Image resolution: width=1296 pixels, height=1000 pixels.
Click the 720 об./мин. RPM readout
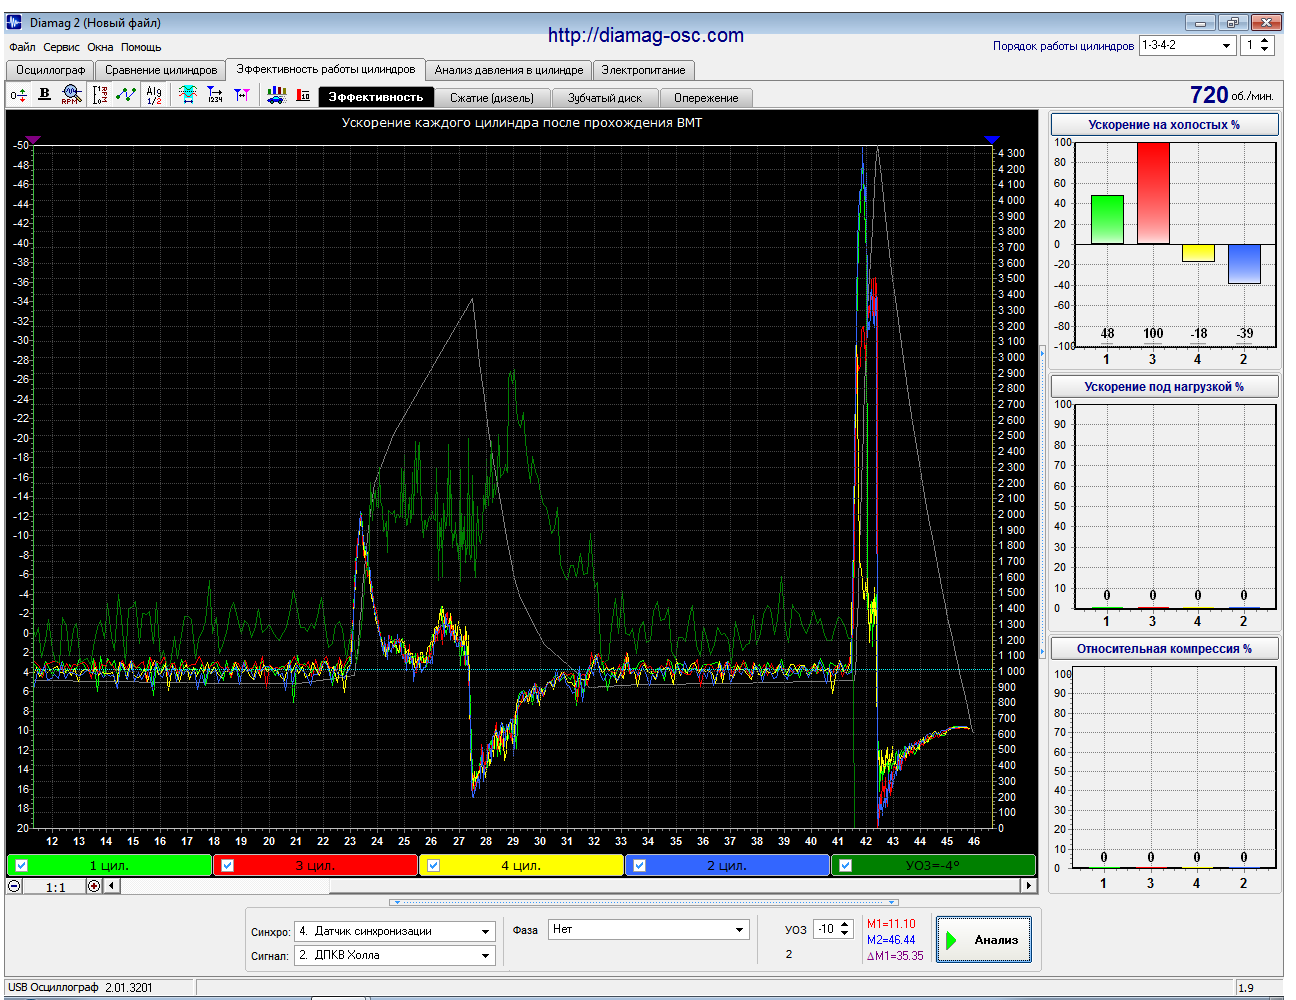[x=1232, y=95]
